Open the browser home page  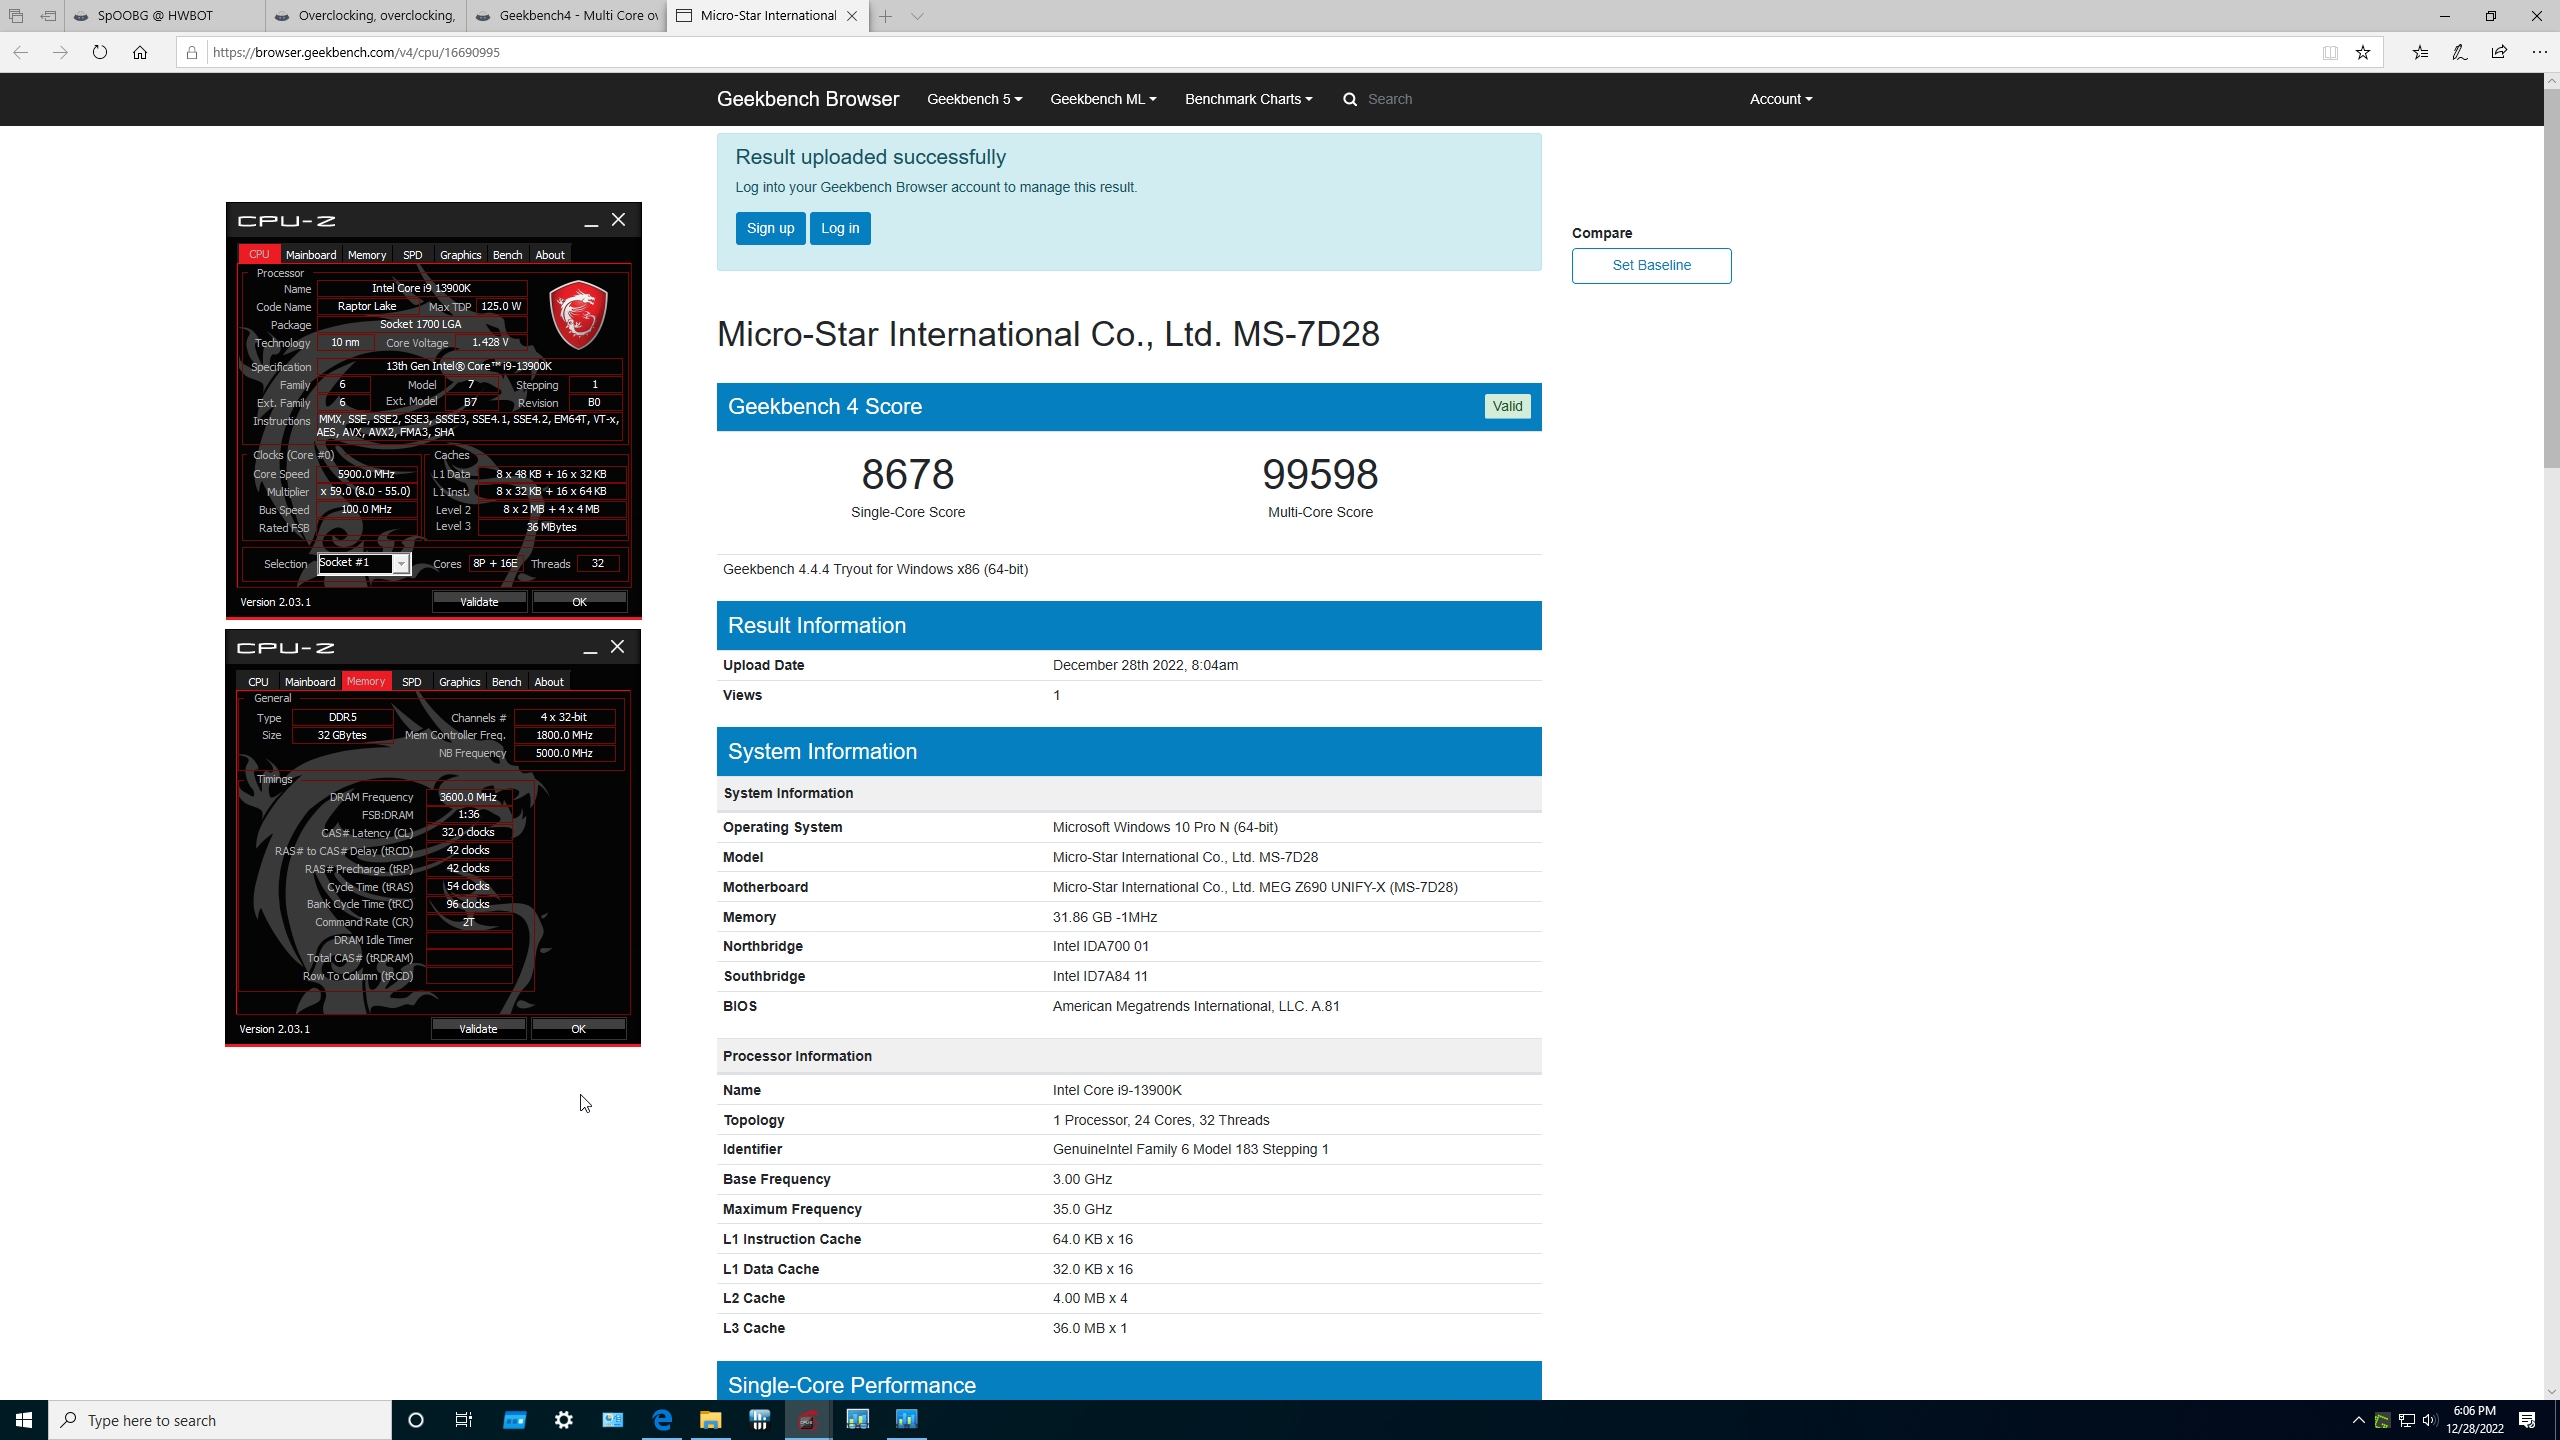(140, 52)
